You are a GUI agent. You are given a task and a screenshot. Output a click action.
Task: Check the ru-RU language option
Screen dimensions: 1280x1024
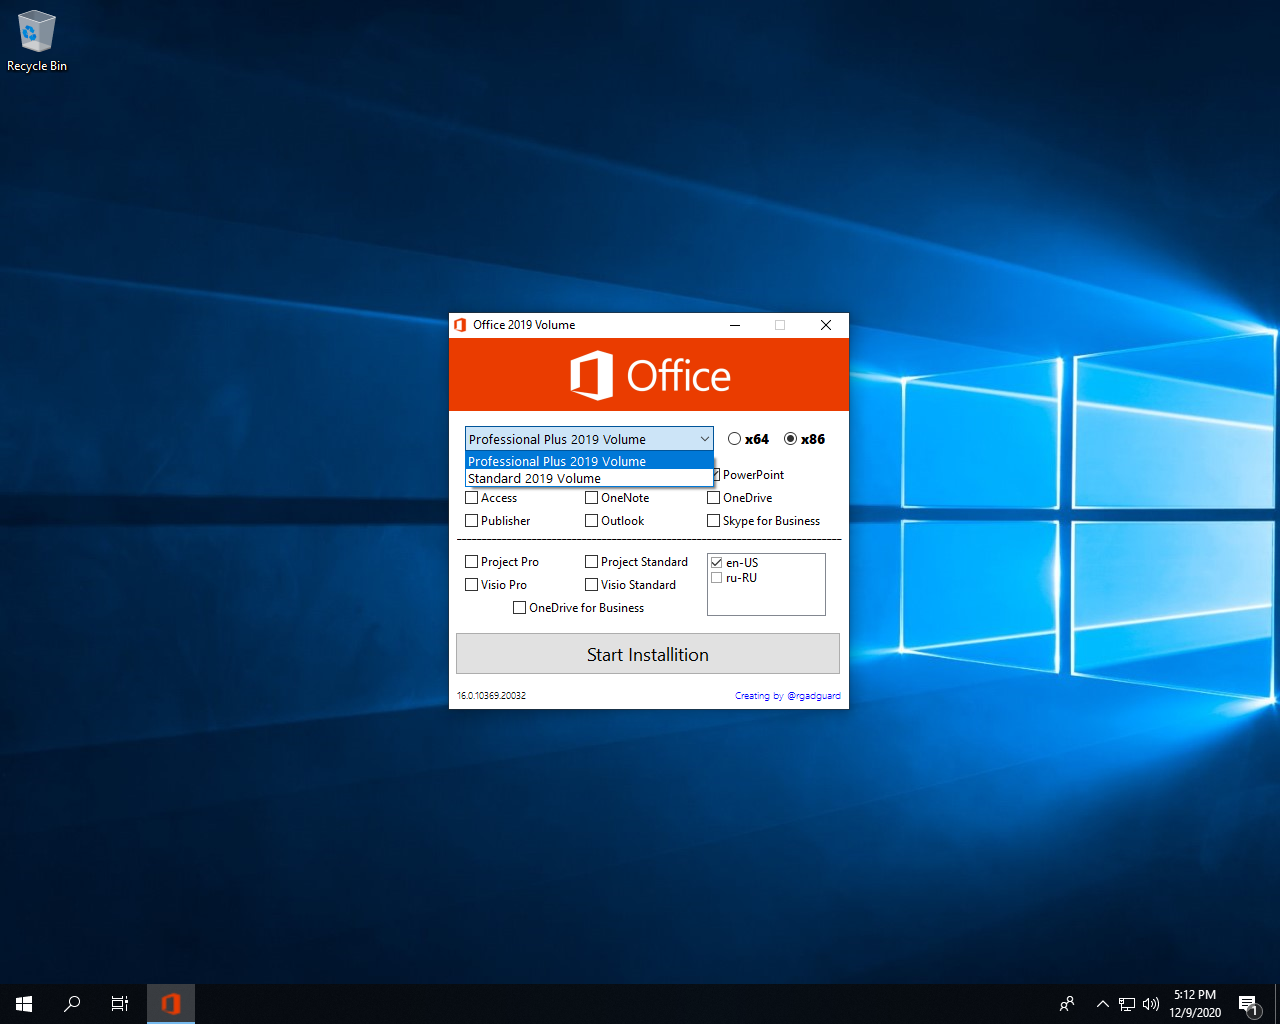(x=716, y=578)
